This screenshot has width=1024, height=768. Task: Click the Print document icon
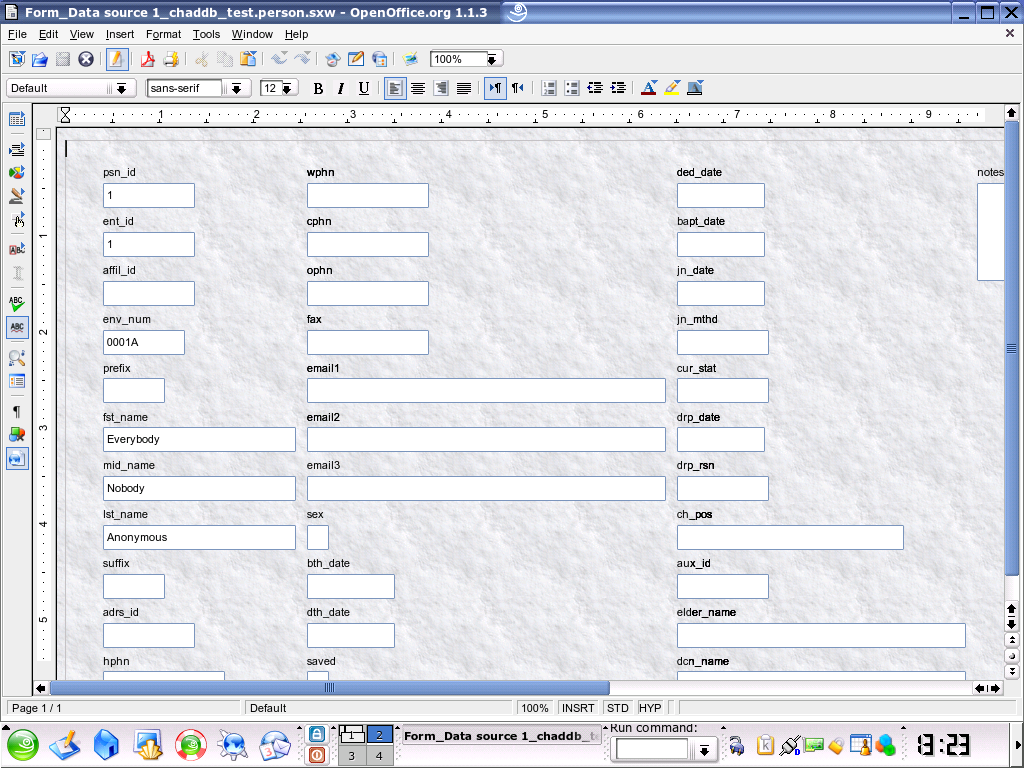[x=170, y=59]
